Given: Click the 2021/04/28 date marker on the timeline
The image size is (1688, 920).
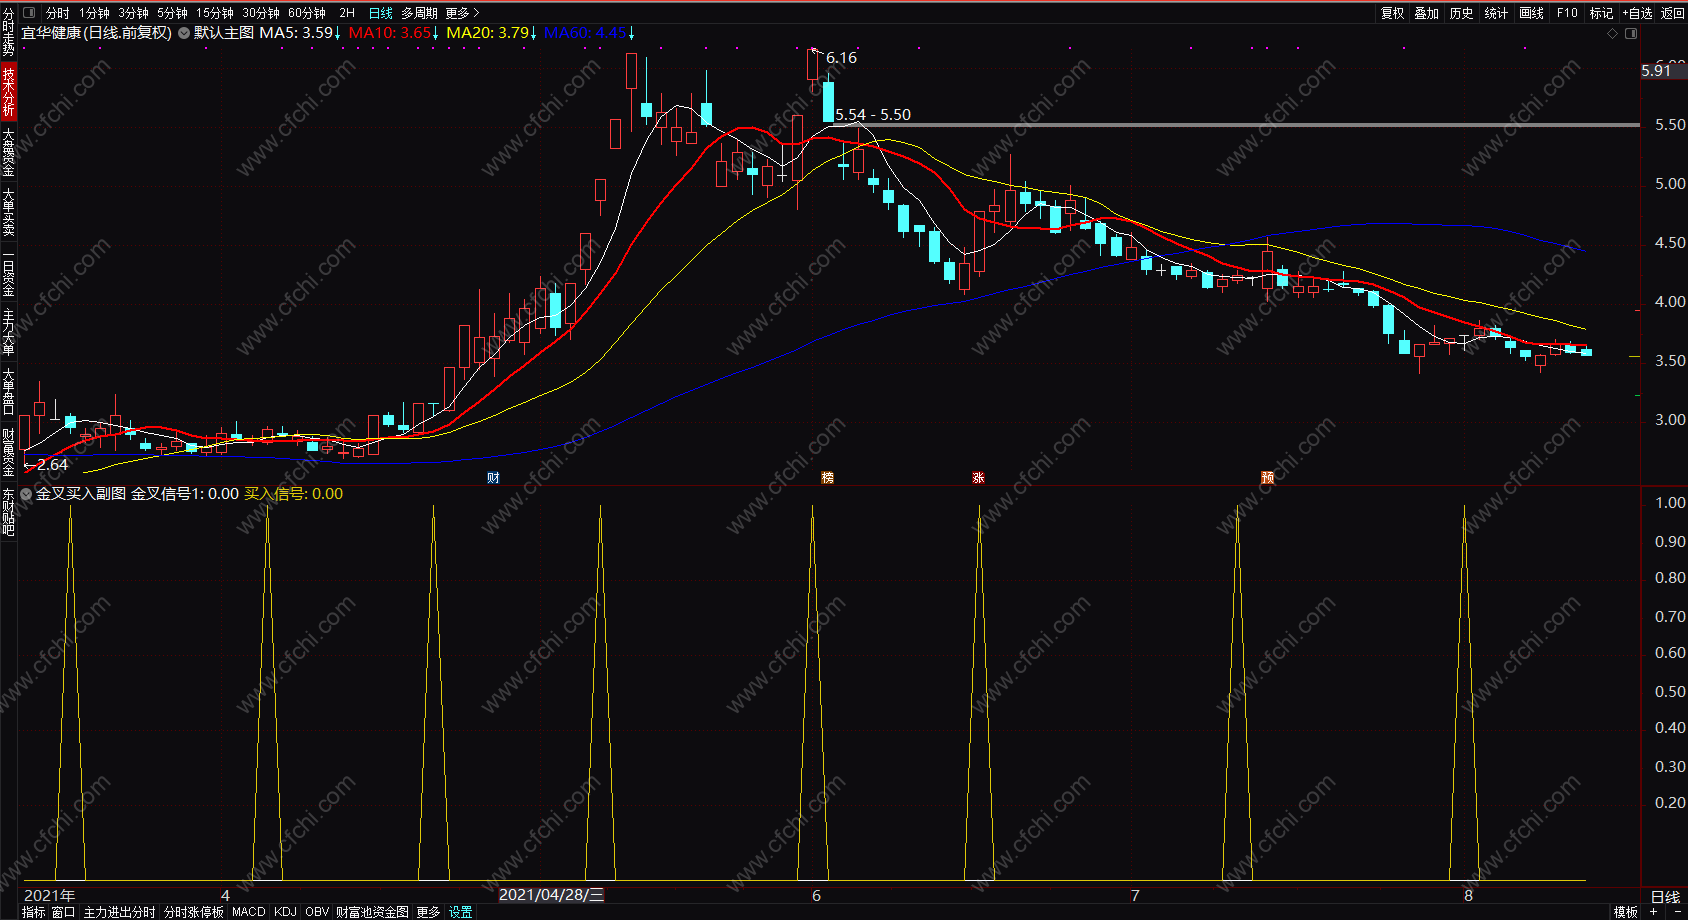Looking at the screenshot, I should [551, 895].
